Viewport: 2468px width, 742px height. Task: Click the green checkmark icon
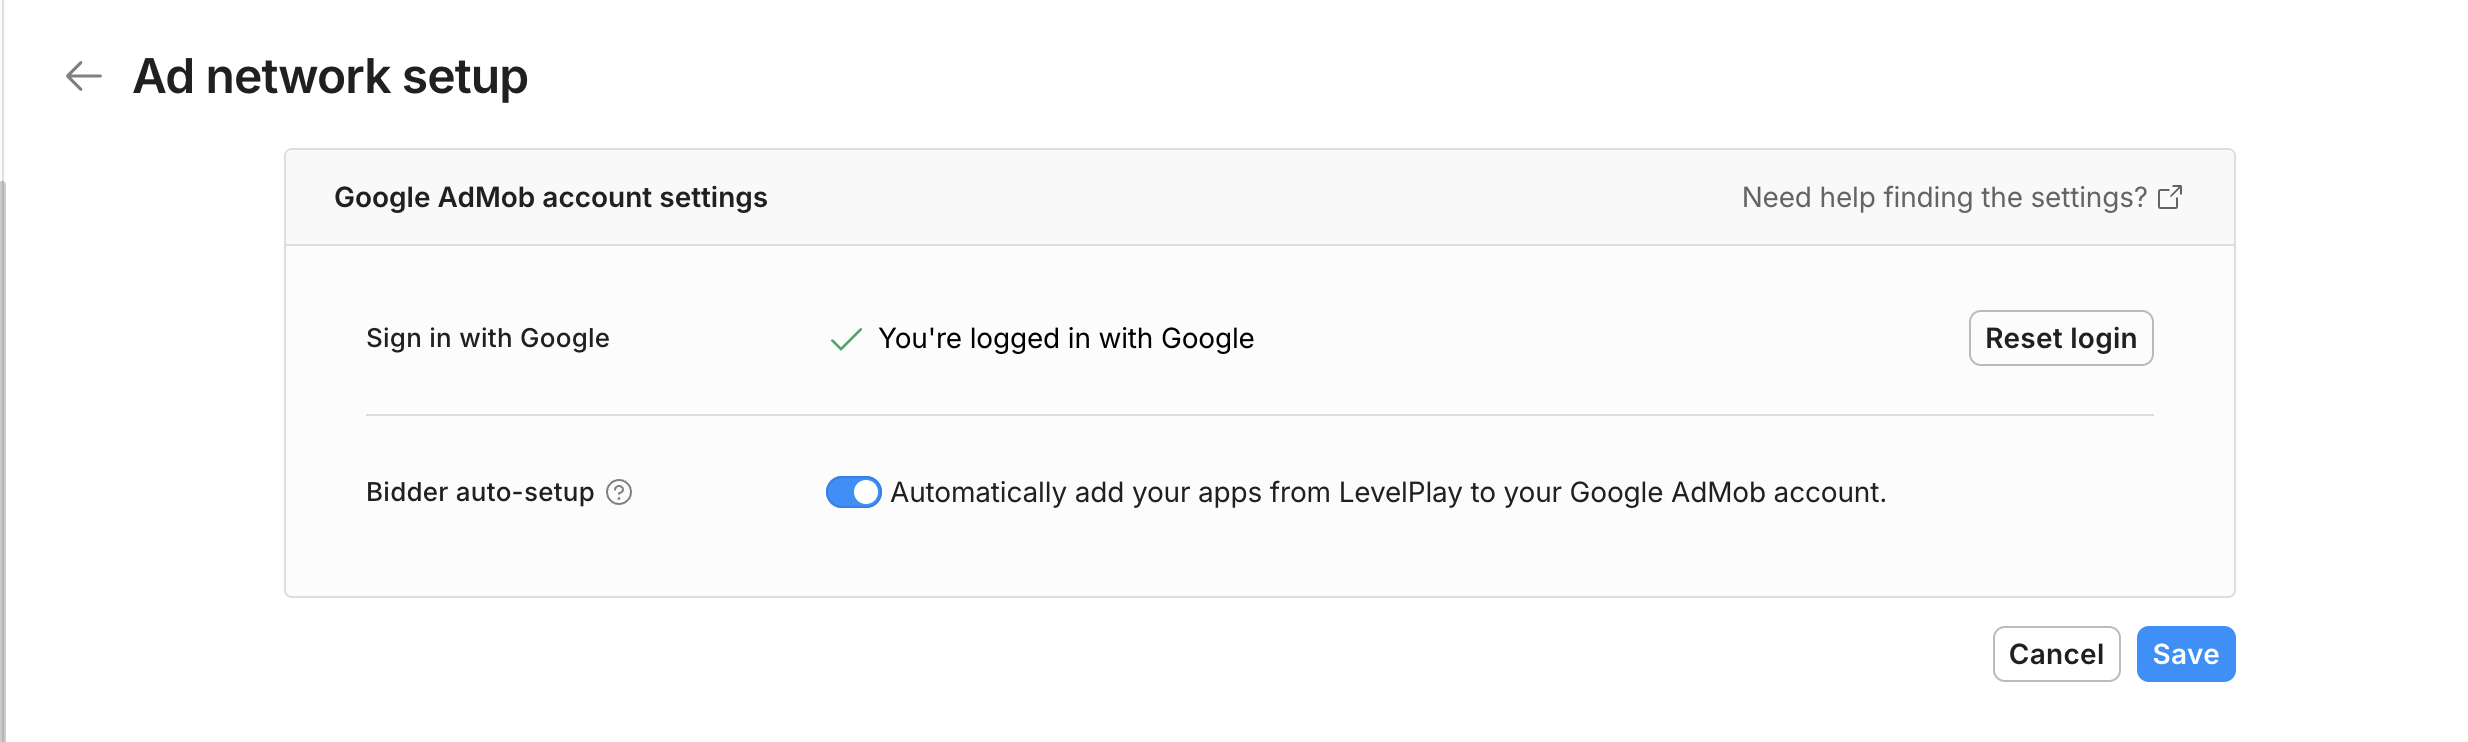(x=846, y=340)
